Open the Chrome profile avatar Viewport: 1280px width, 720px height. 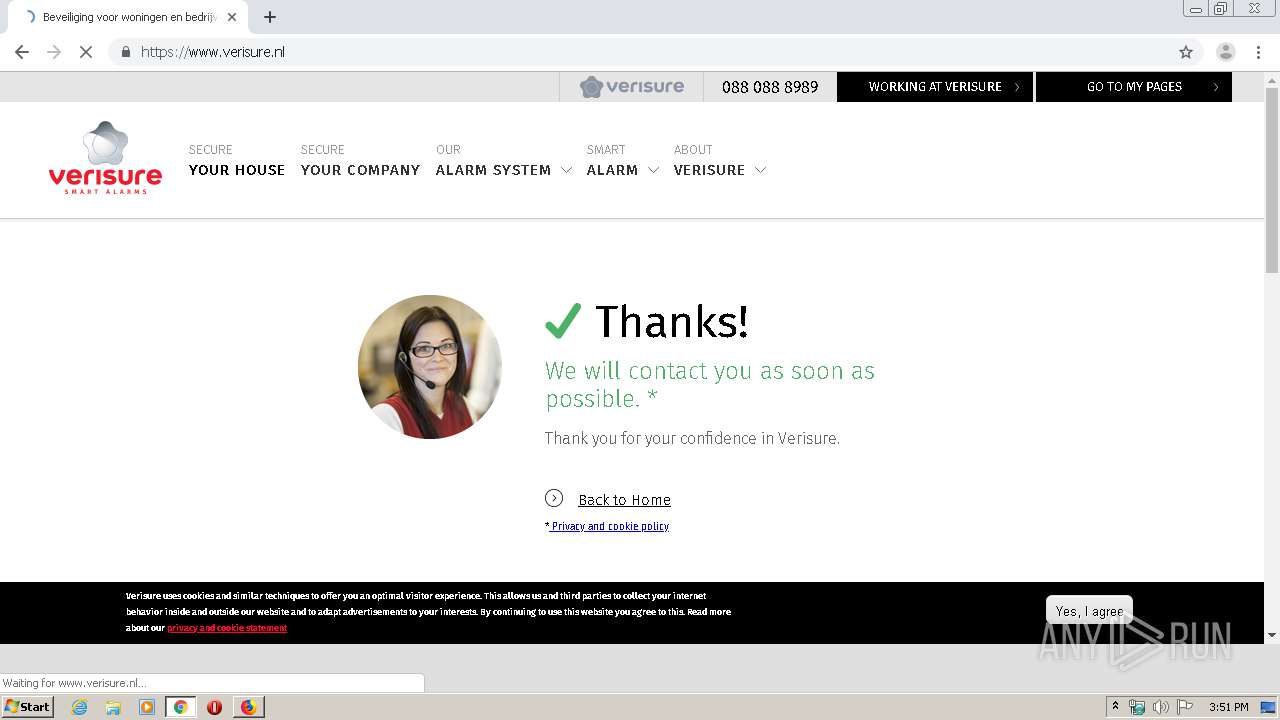click(x=1226, y=52)
